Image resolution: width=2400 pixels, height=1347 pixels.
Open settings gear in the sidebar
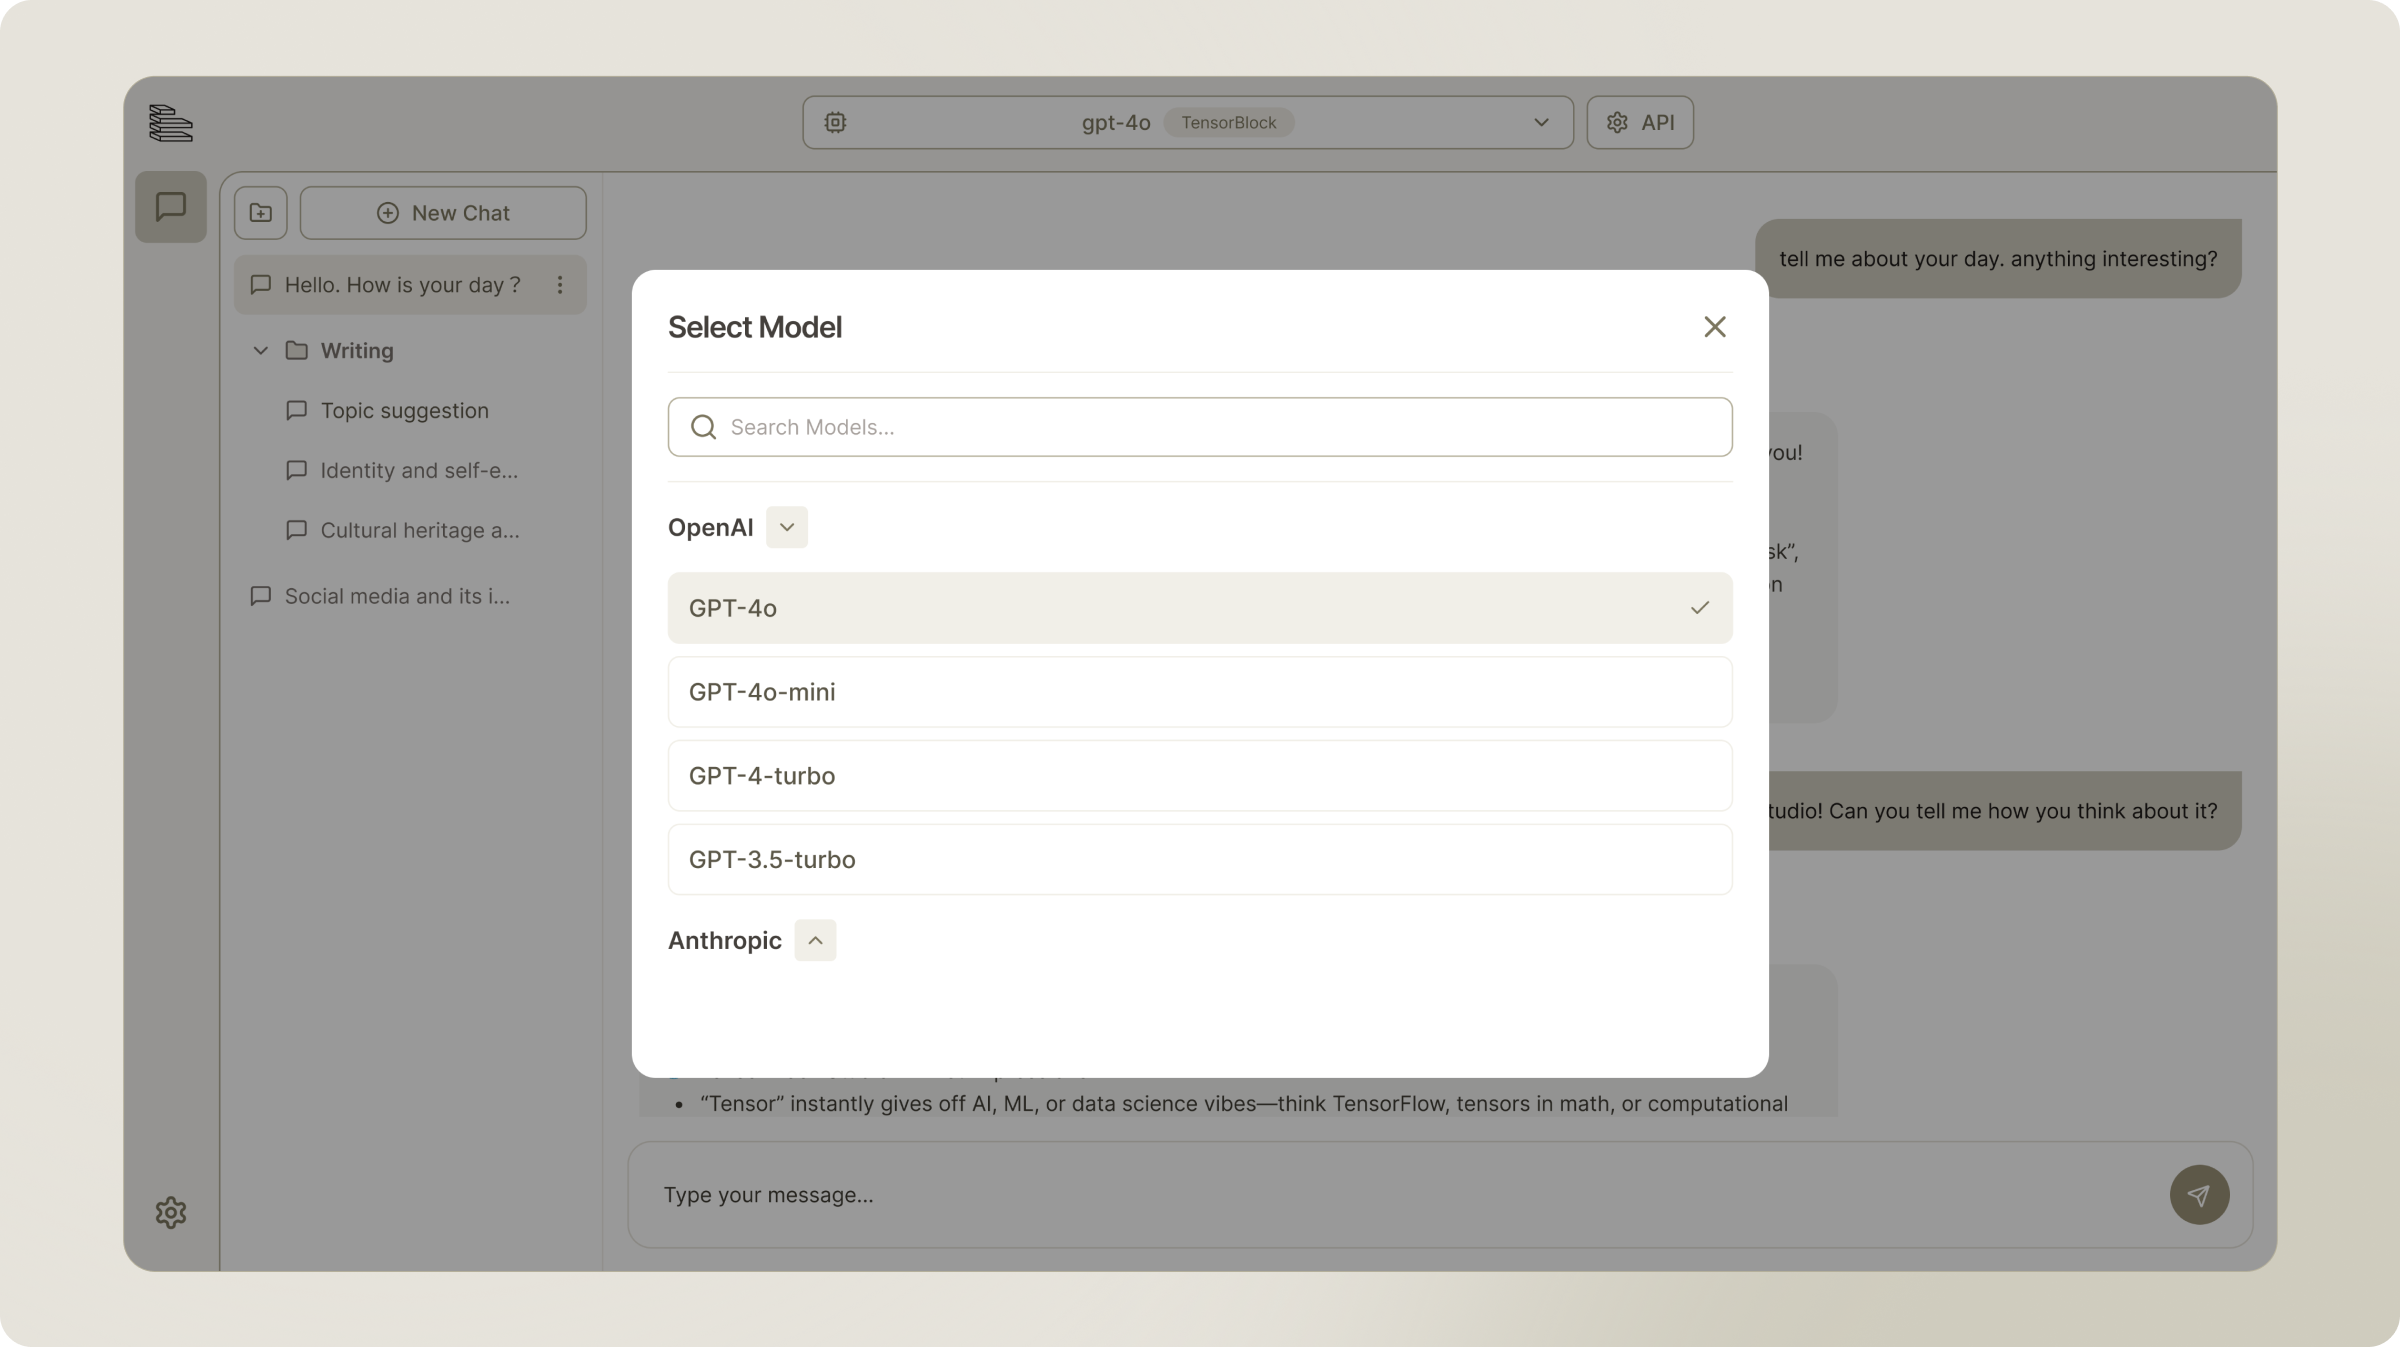tap(171, 1212)
